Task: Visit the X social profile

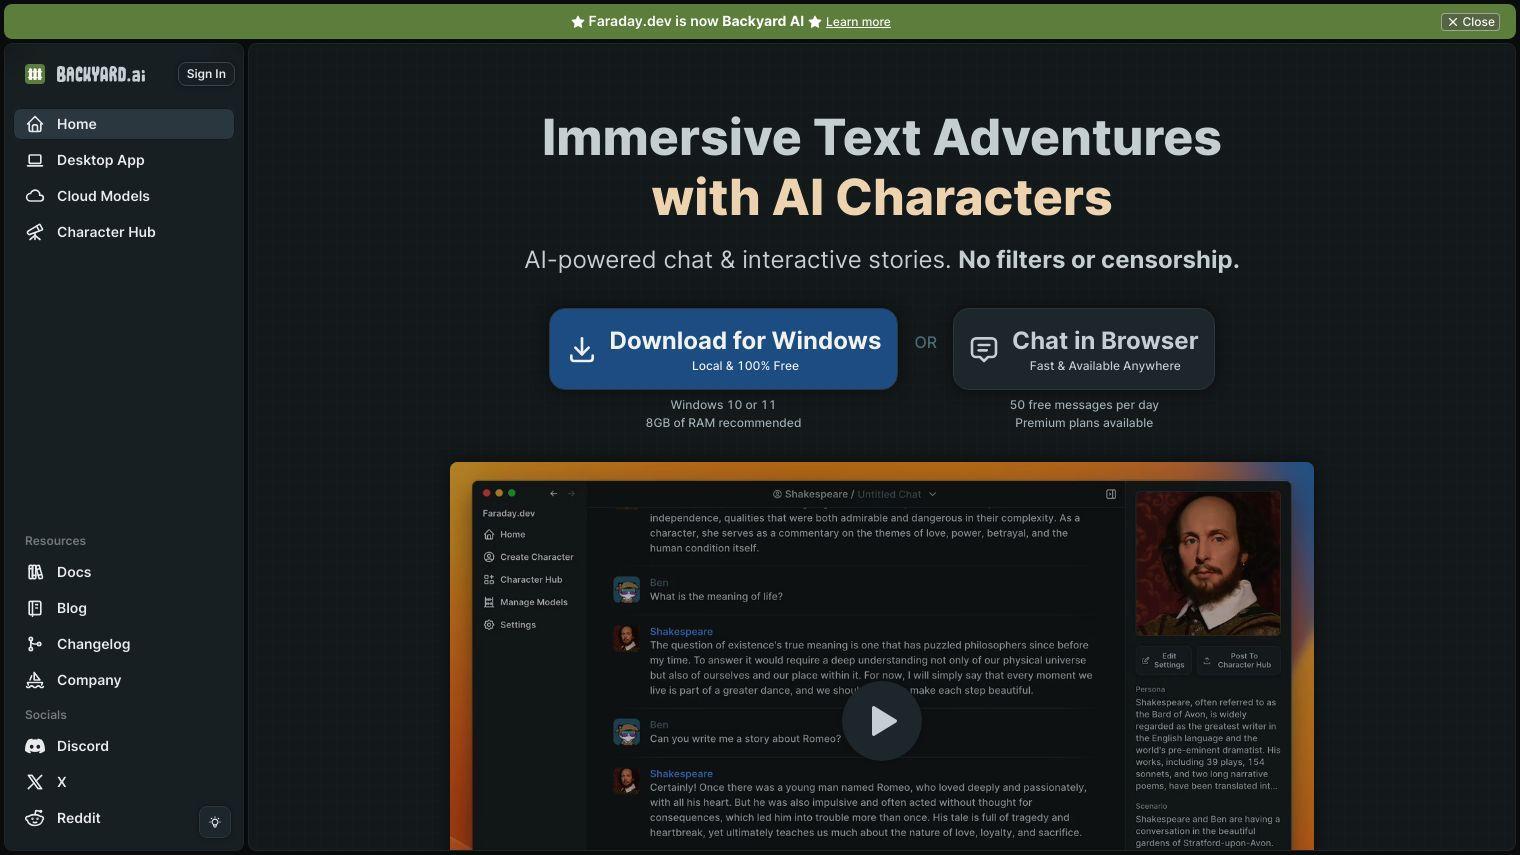Action: click(x=124, y=782)
